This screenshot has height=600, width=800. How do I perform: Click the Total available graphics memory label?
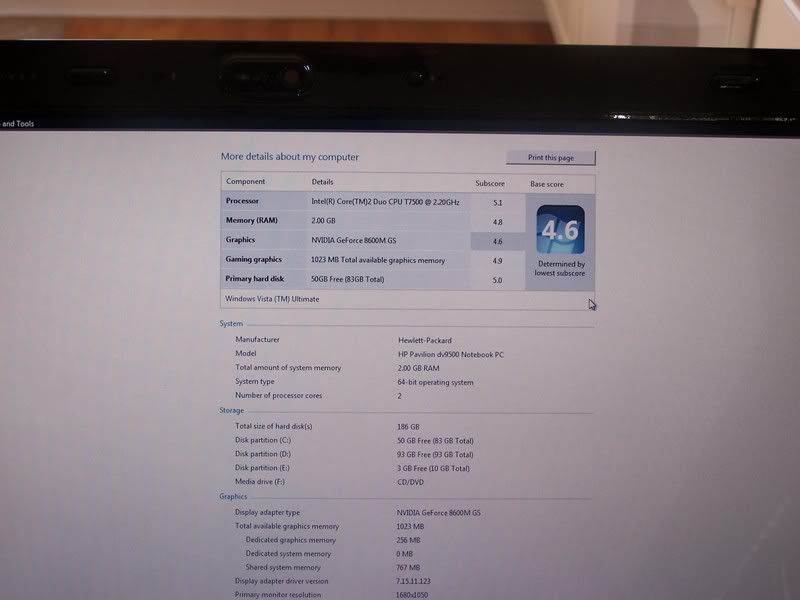tap(287, 526)
